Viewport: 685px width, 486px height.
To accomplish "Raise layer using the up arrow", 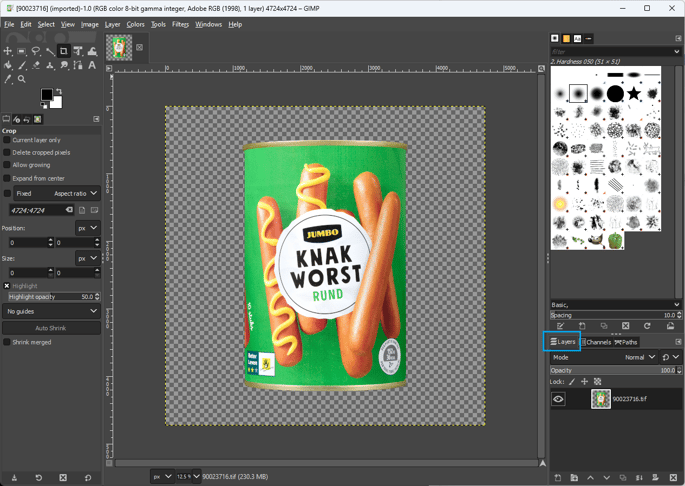I will [x=590, y=478].
